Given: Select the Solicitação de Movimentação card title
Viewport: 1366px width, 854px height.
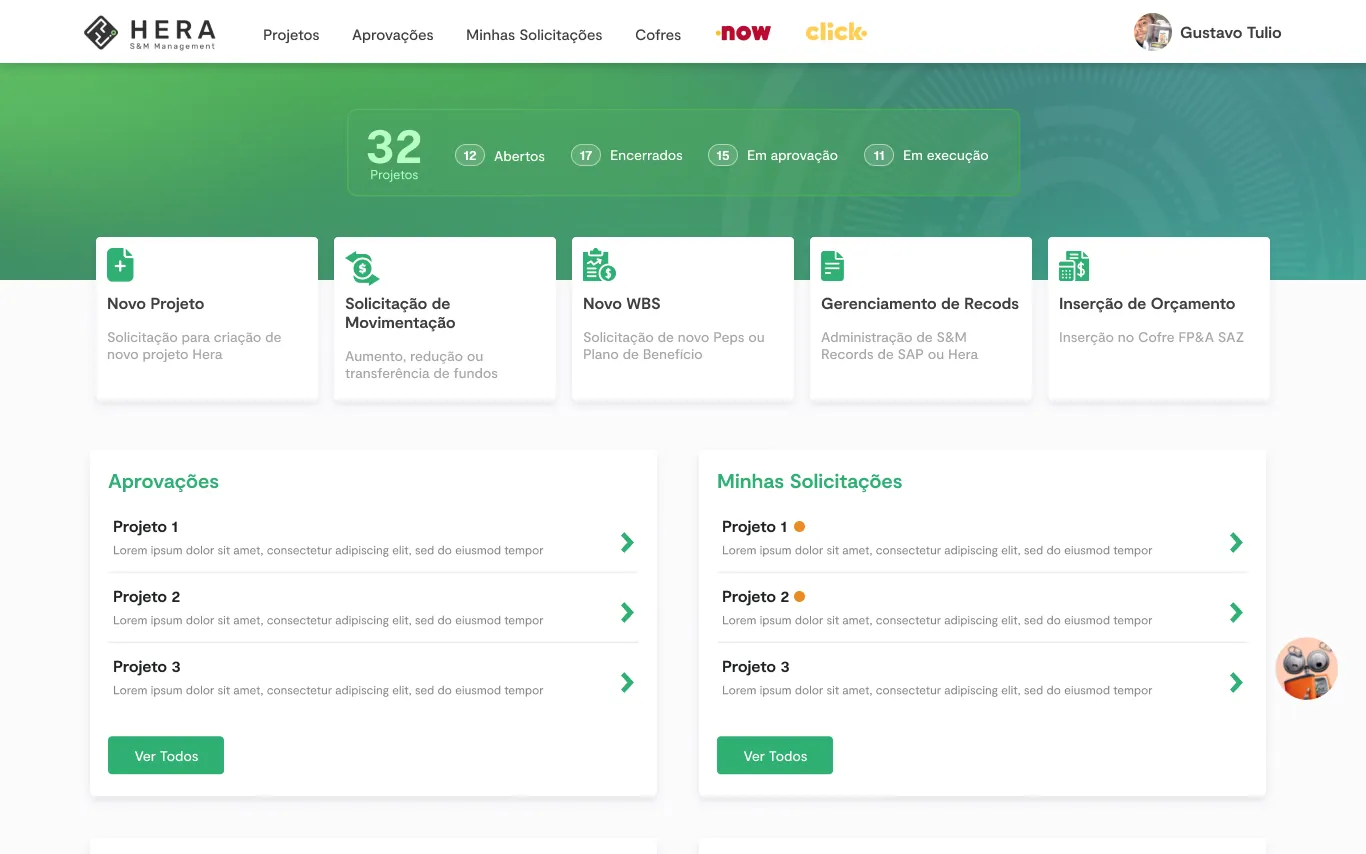Looking at the screenshot, I should click(x=400, y=313).
